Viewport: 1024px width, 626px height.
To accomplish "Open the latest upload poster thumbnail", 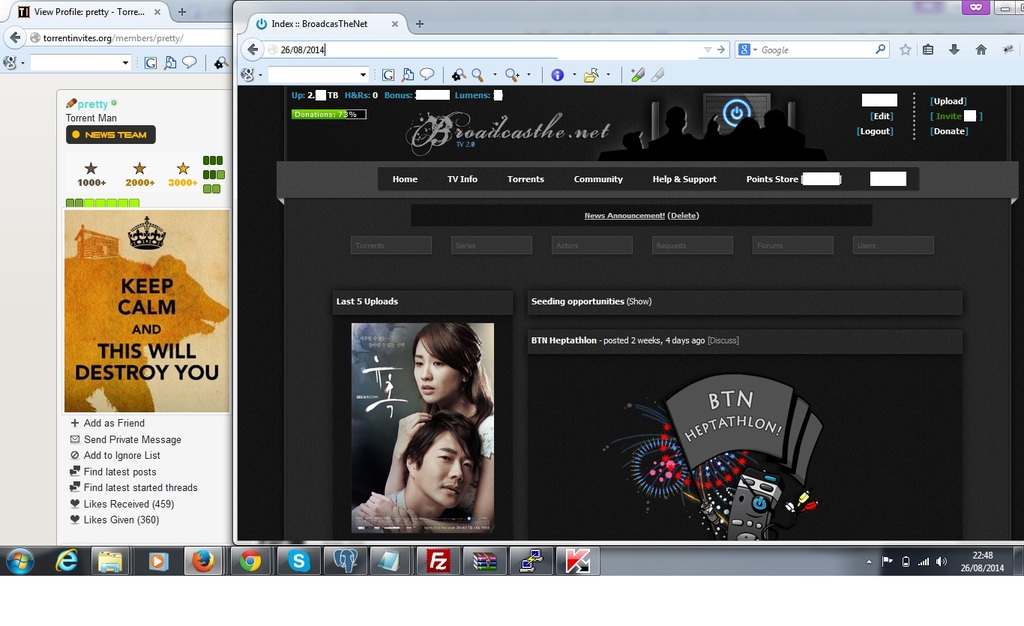I will 423,428.
